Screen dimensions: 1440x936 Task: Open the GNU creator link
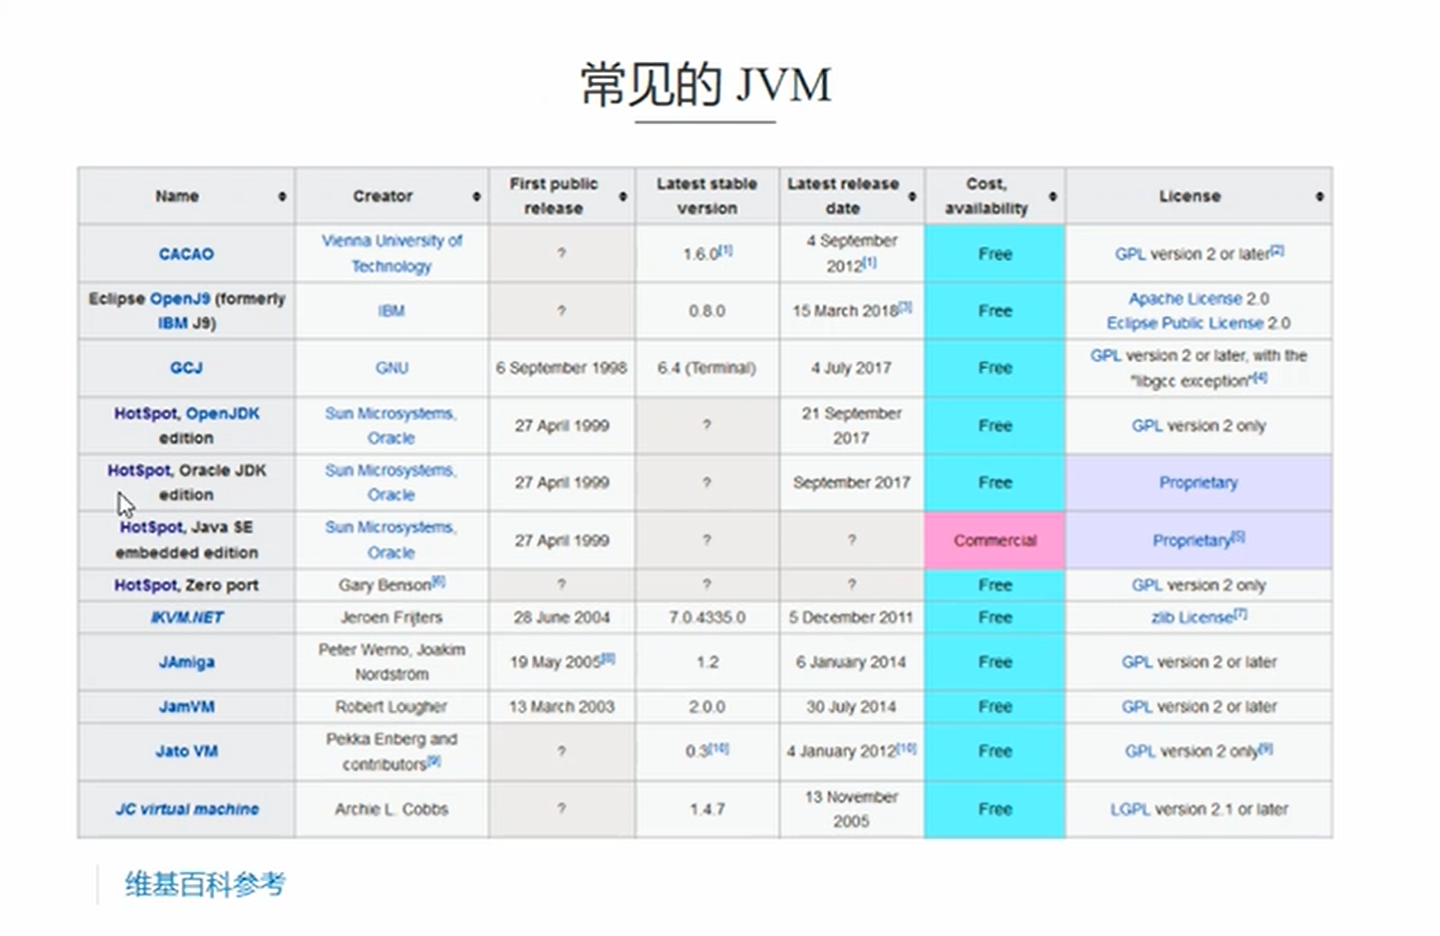[x=392, y=368]
